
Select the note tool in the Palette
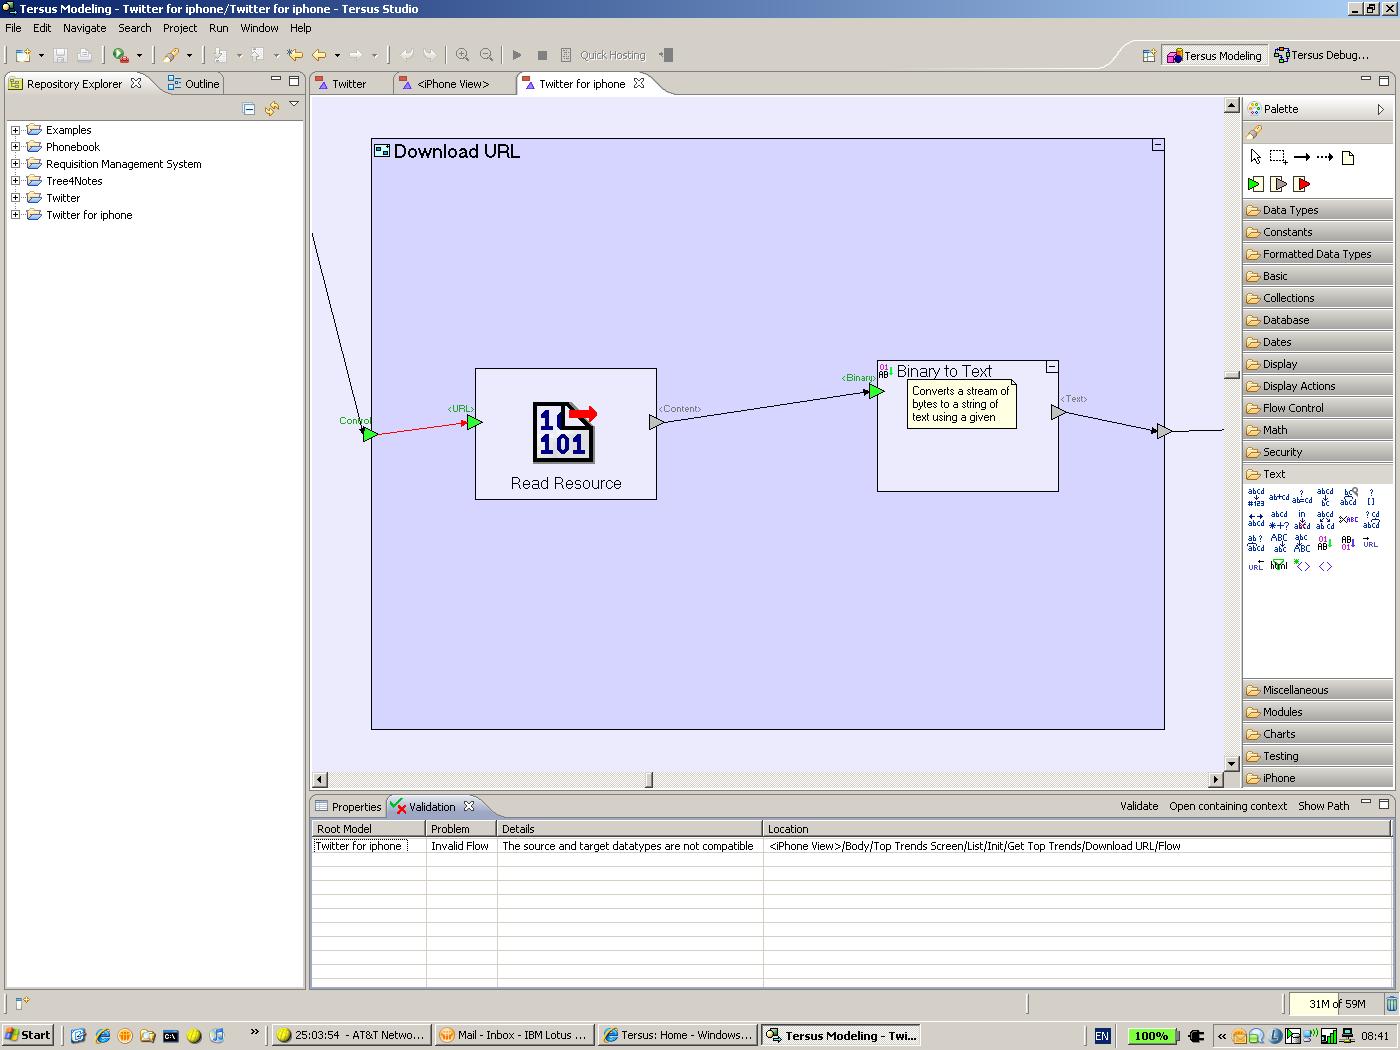click(1348, 157)
